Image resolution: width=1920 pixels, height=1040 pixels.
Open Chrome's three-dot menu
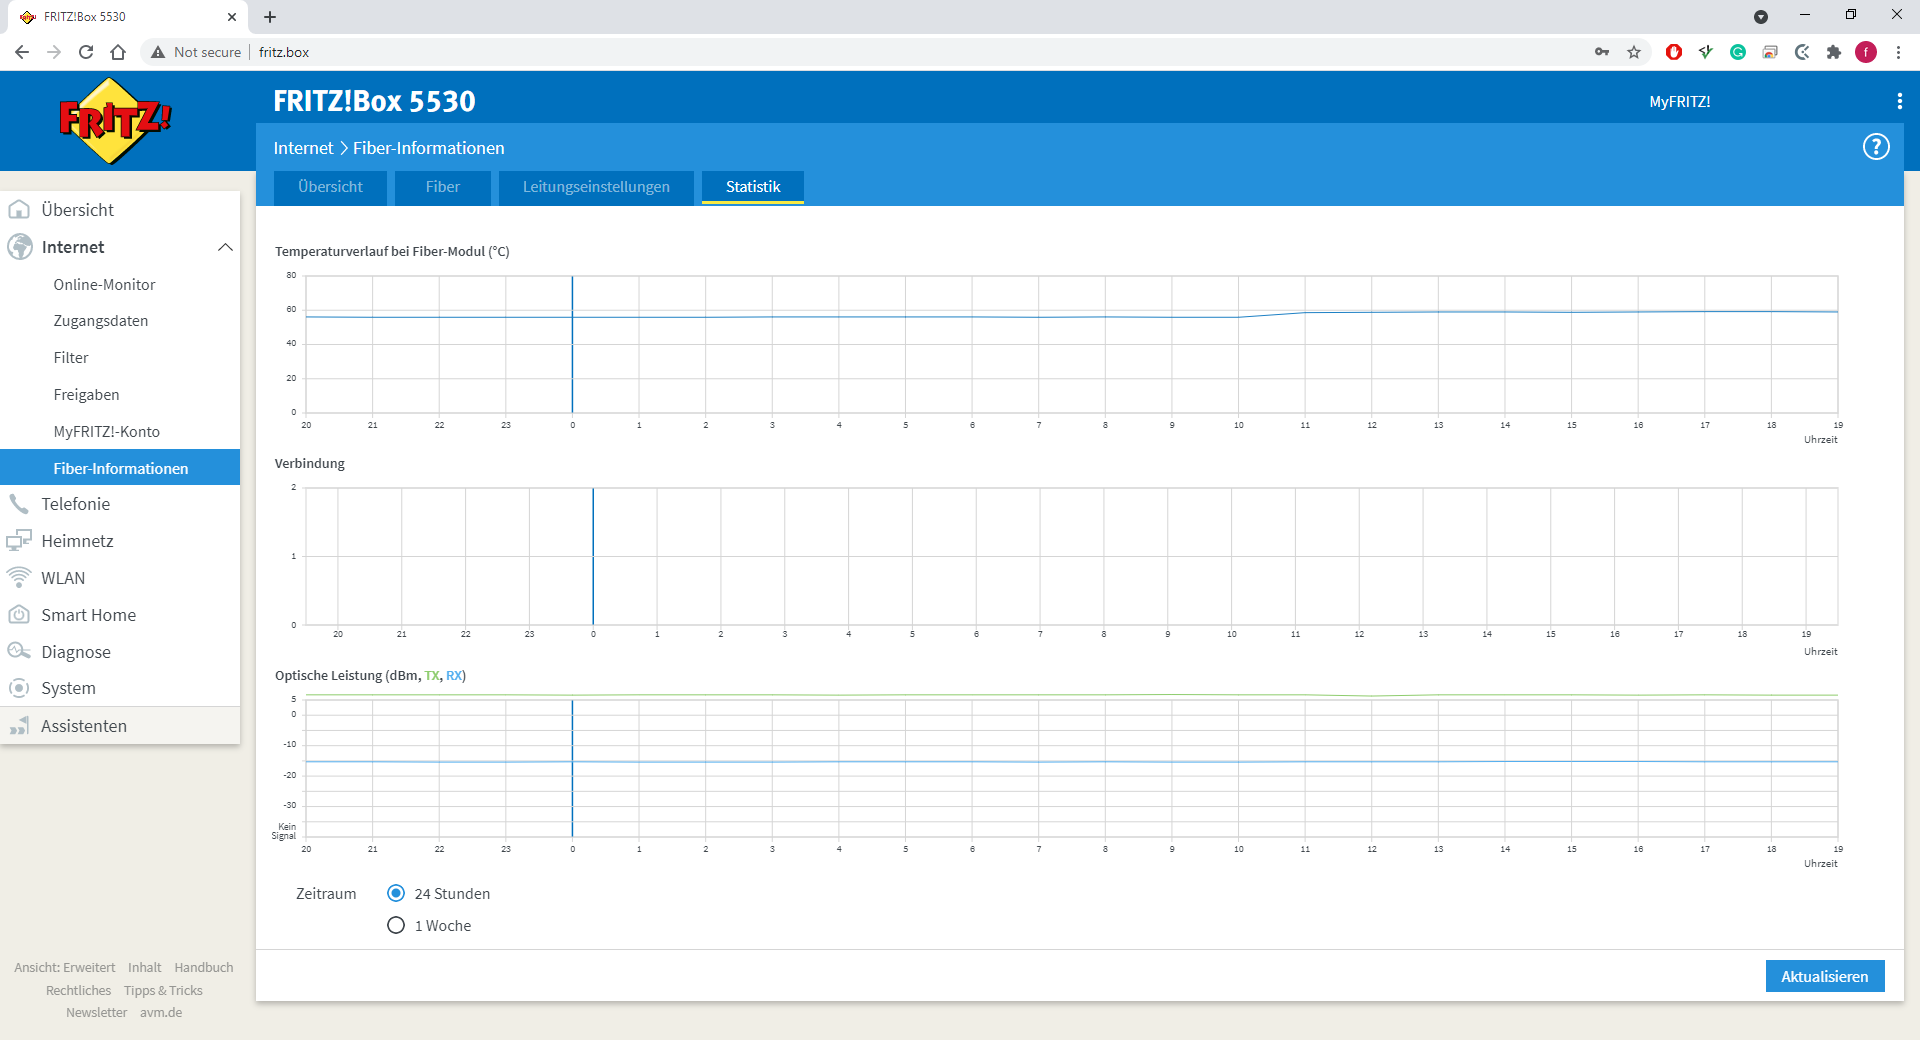coord(1898,52)
